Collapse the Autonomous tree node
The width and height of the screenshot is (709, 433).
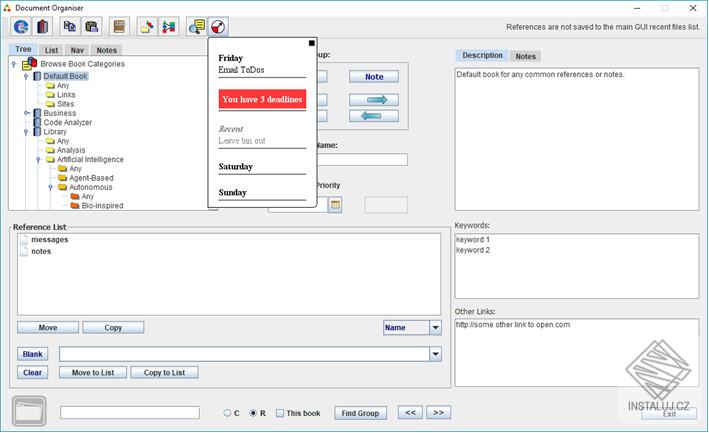tap(51, 187)
